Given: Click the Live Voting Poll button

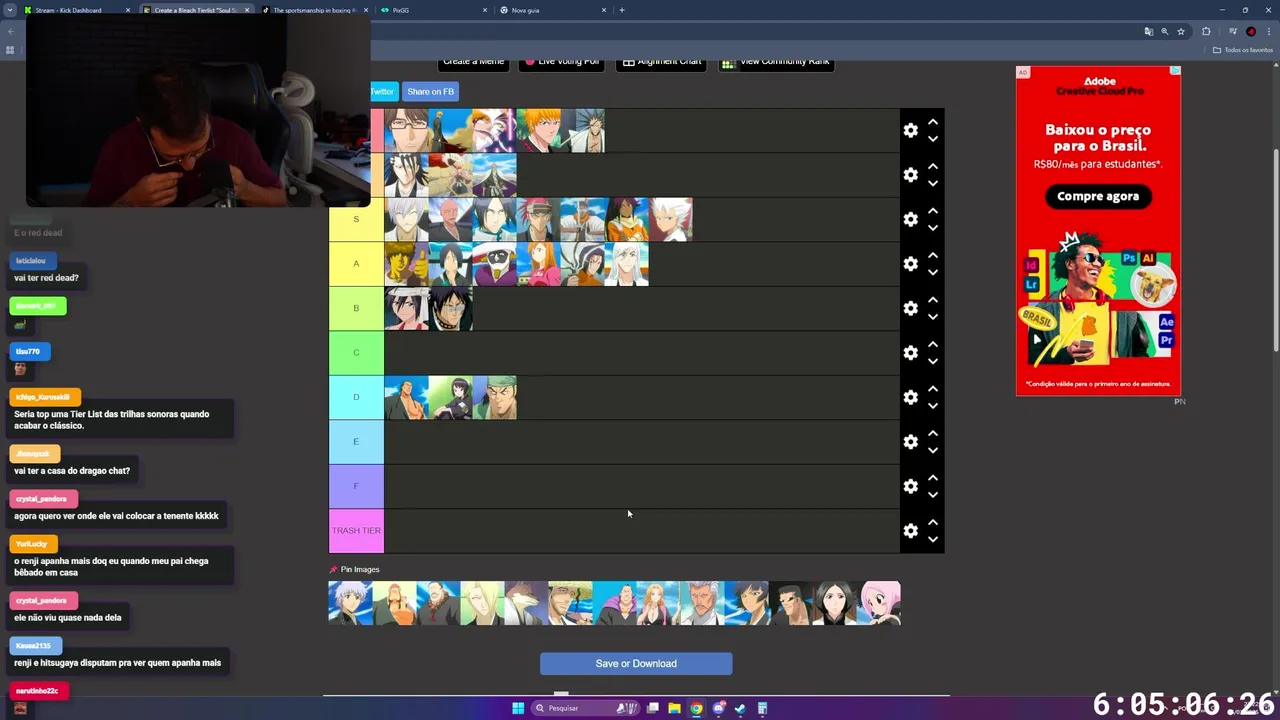Looking at the screenshot, I should point(561,62).
